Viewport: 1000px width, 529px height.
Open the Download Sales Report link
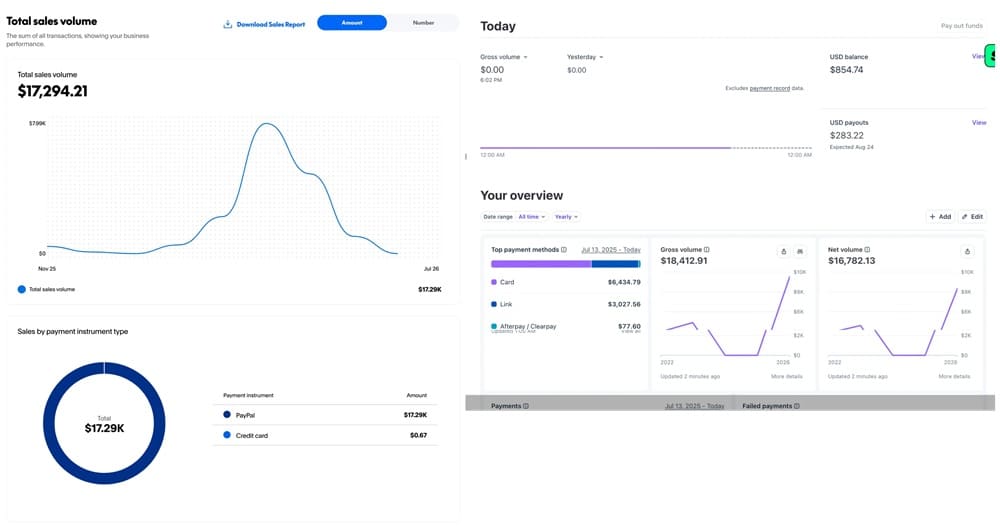pos(270,24)
